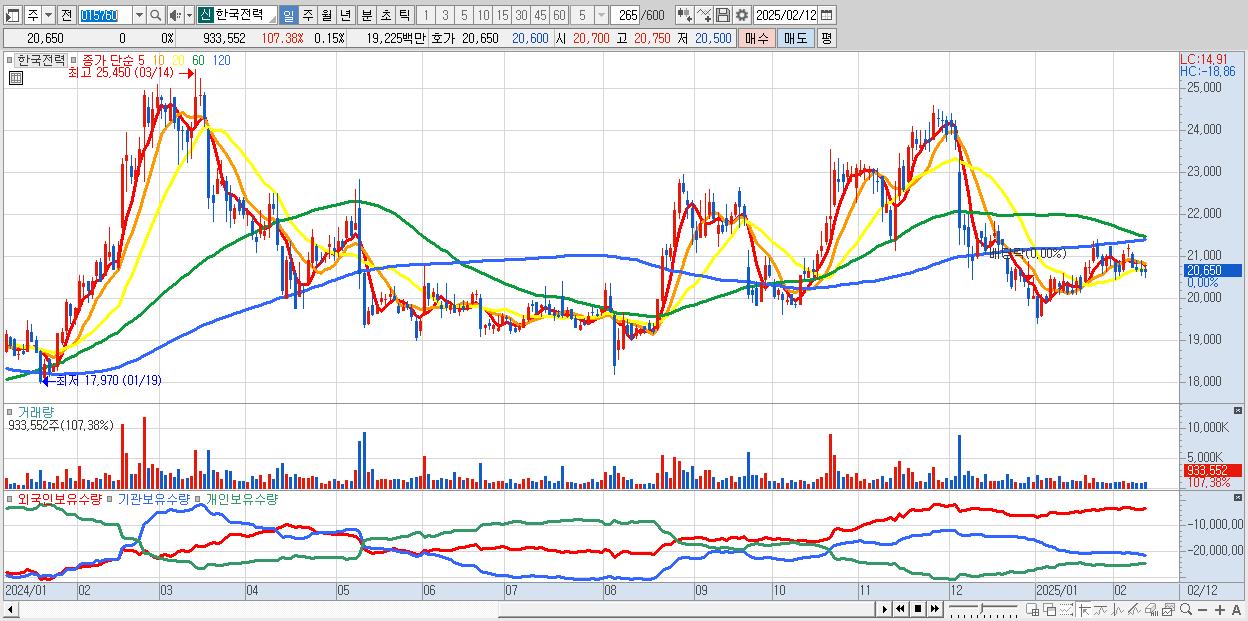Click the rewind double-left arrow button
Screen dimensions: 1248x621
[900, 609]
